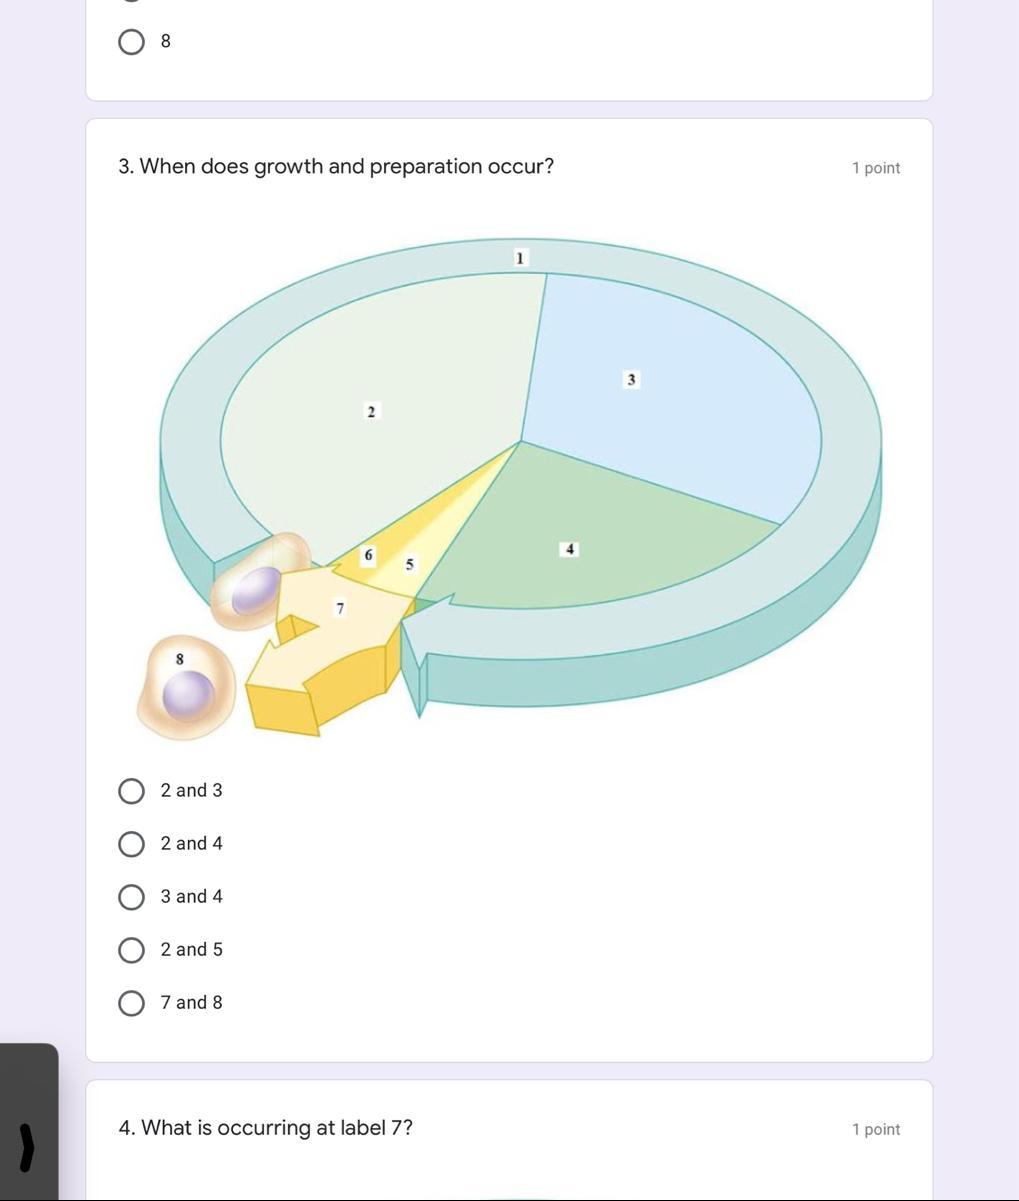Click the cell illustration labeled 8
Screen dimensions: 1019x1201
[x=186, y=686]
